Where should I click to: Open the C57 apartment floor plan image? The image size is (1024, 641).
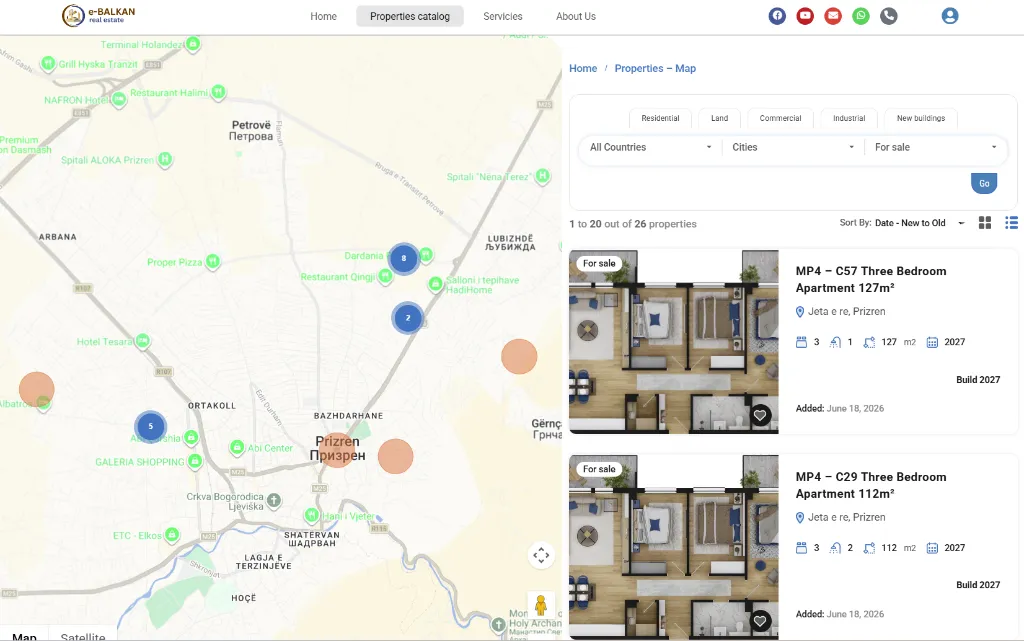[673, 341]
